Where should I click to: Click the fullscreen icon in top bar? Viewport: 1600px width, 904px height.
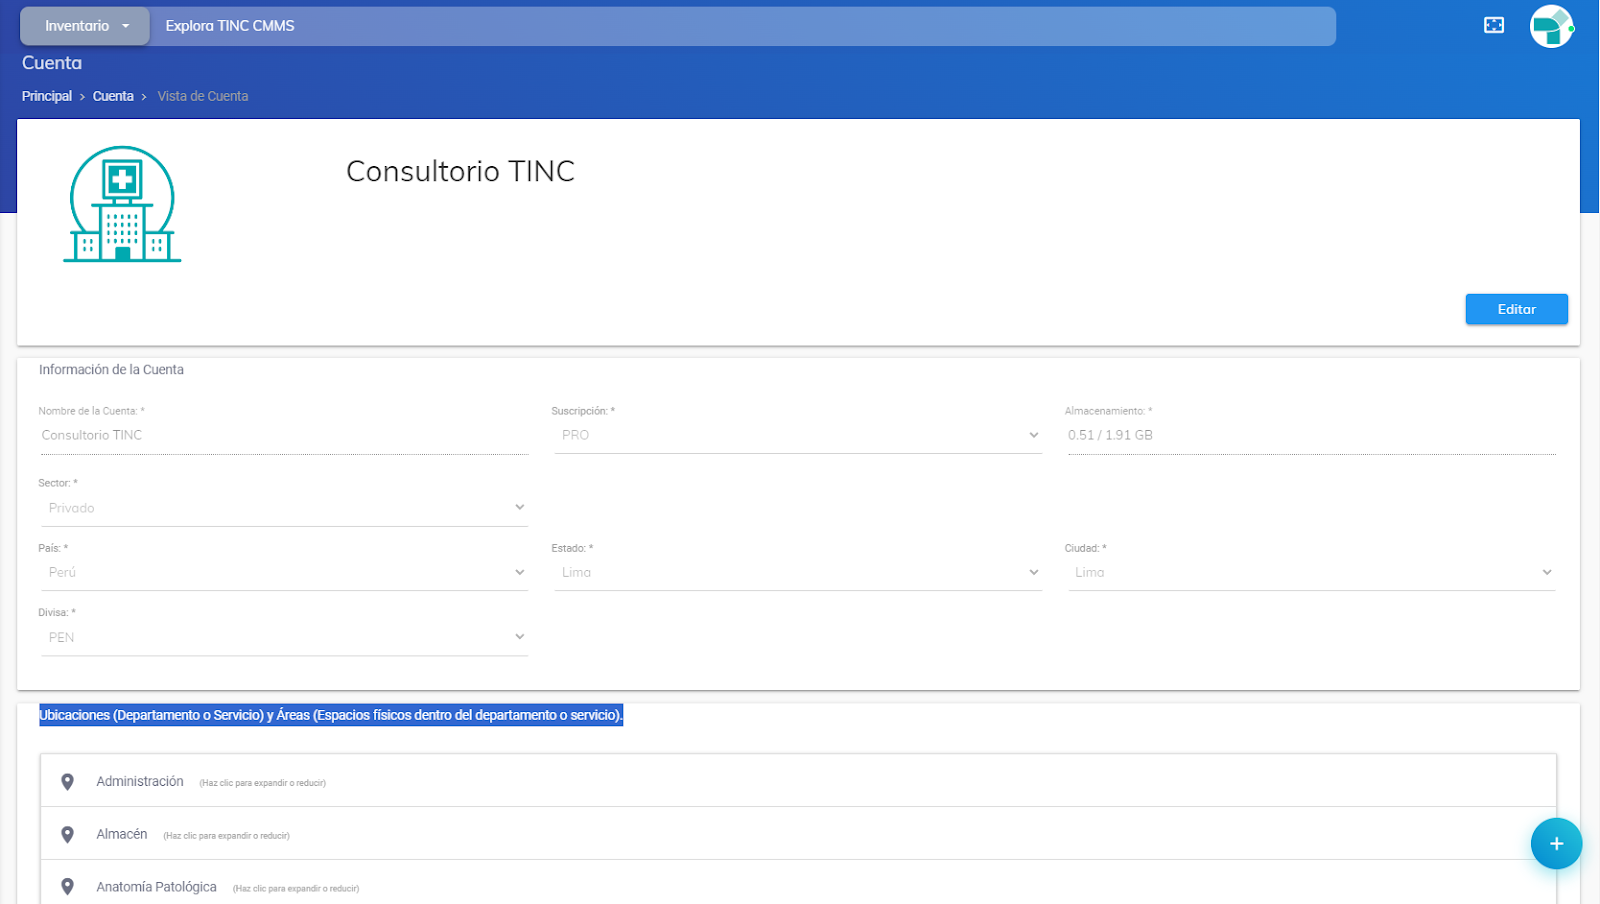click(x=1493, y=26)
